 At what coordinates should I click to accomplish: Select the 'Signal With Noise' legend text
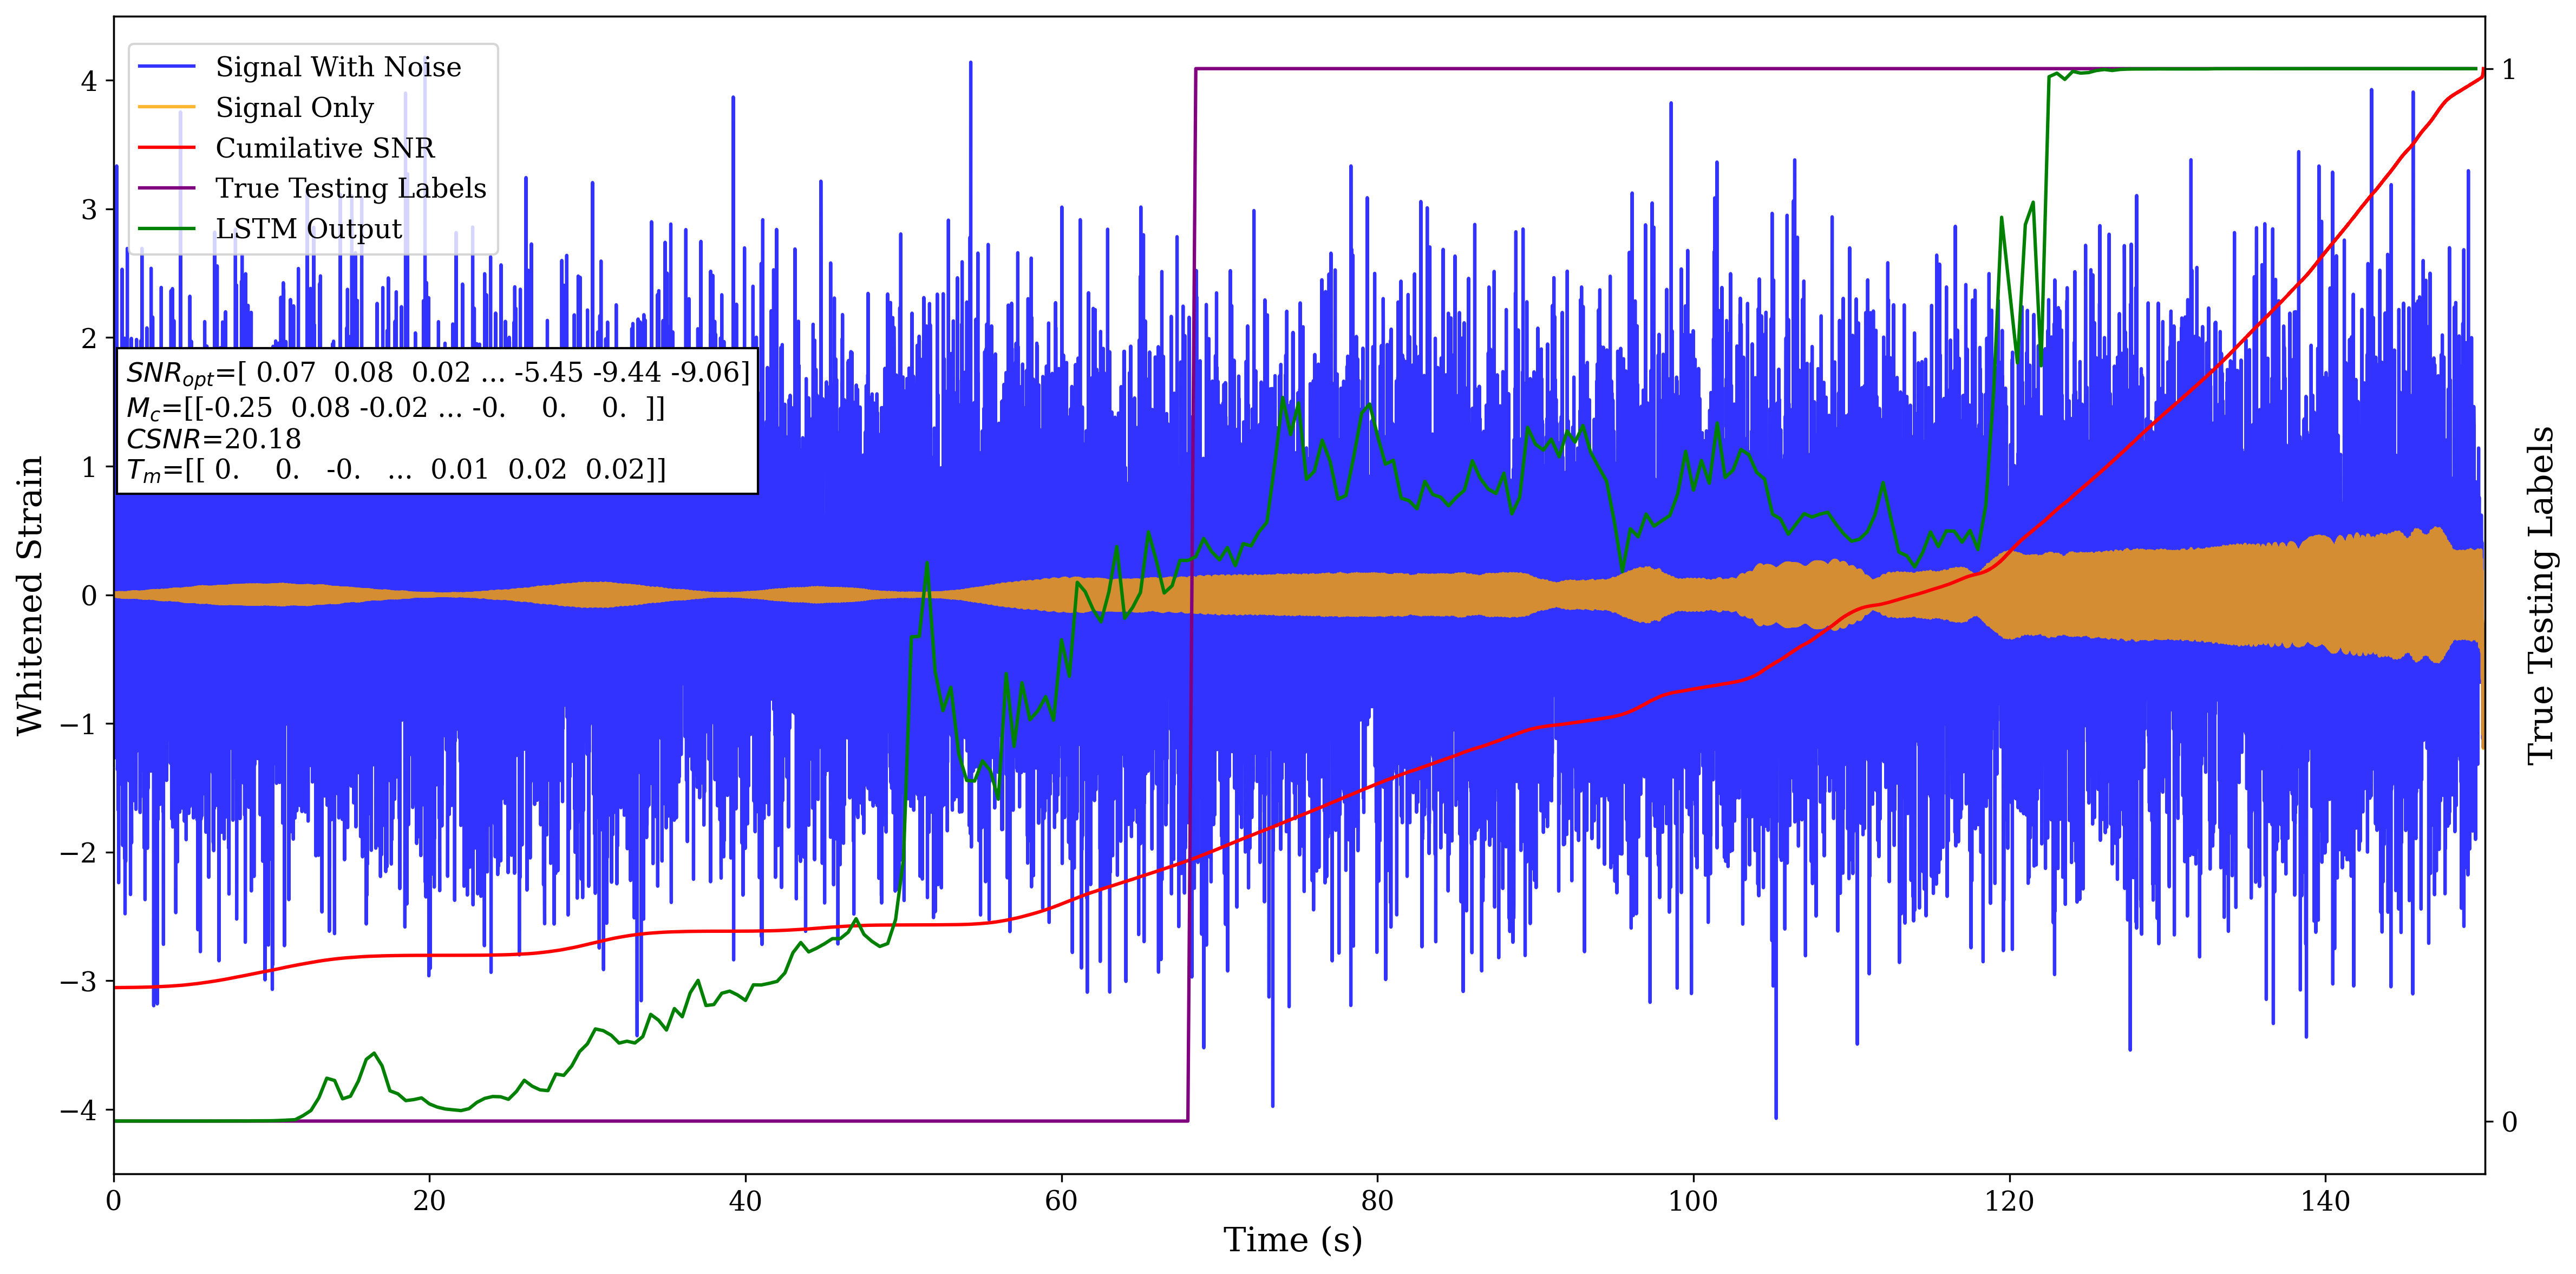click(338, 67)
